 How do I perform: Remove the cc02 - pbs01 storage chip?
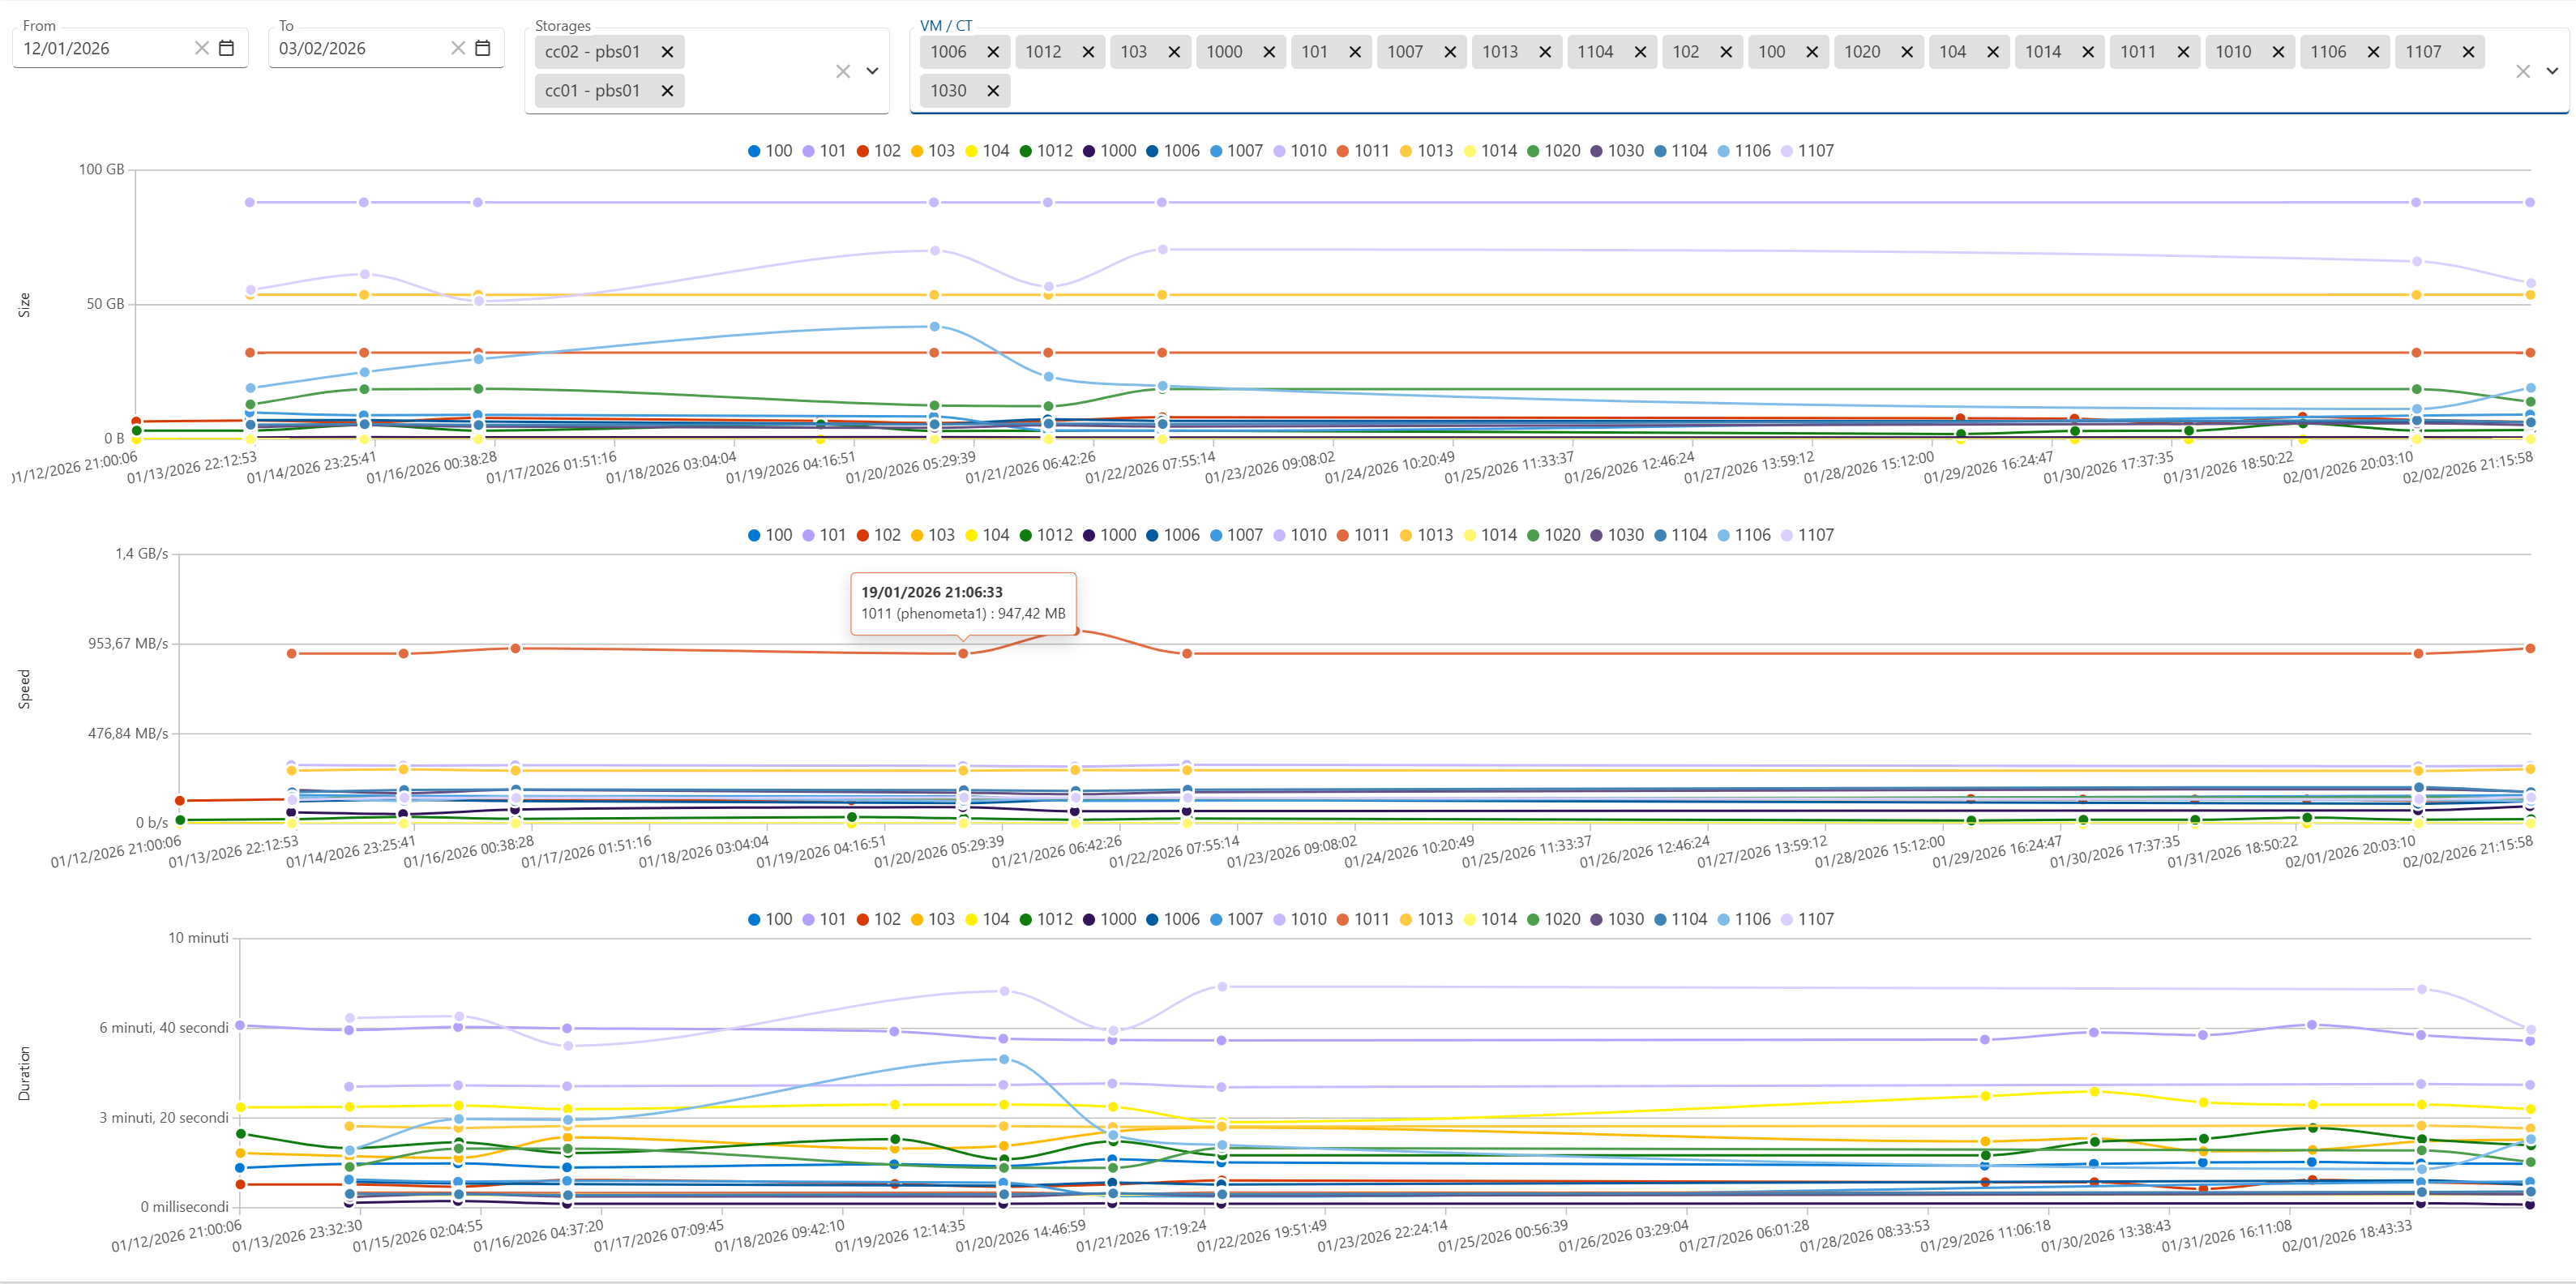click(666, 52)
